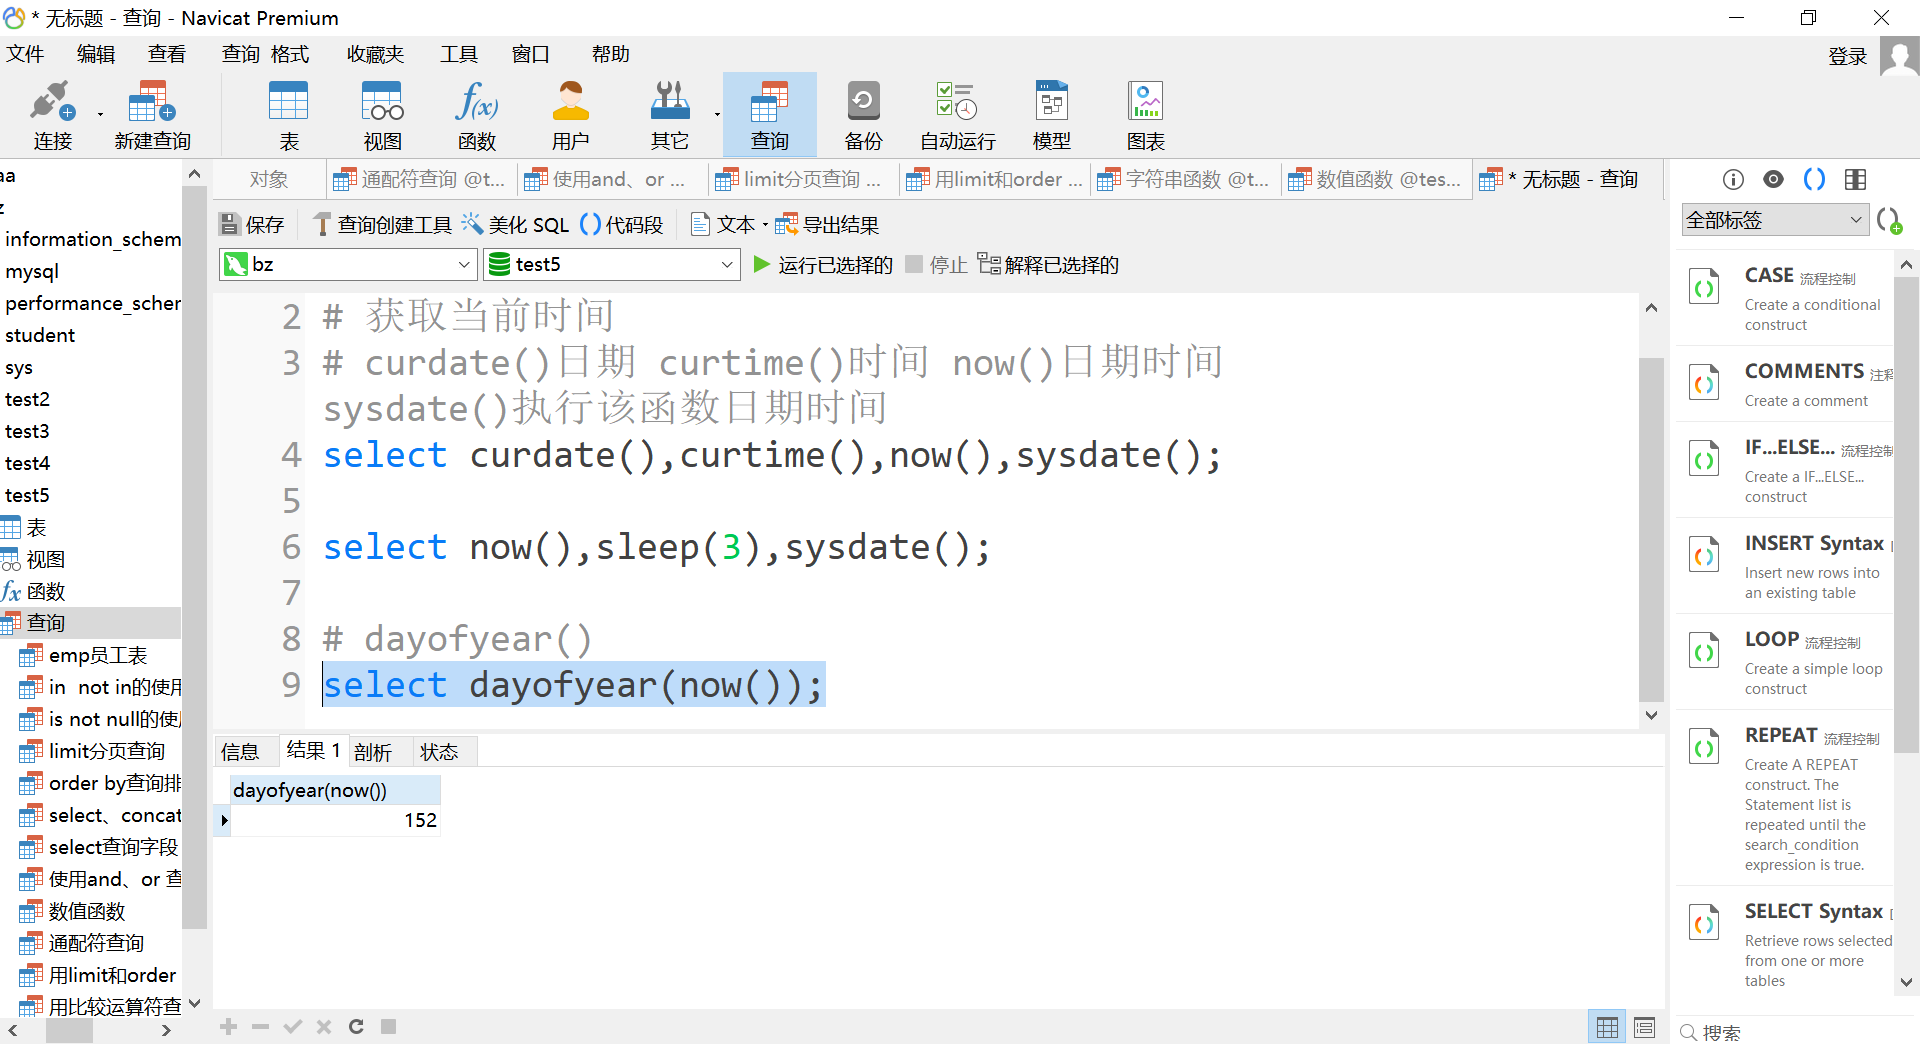Switch result to grid view
1920x1044 pixels.
click(x=1607, y=1027)
